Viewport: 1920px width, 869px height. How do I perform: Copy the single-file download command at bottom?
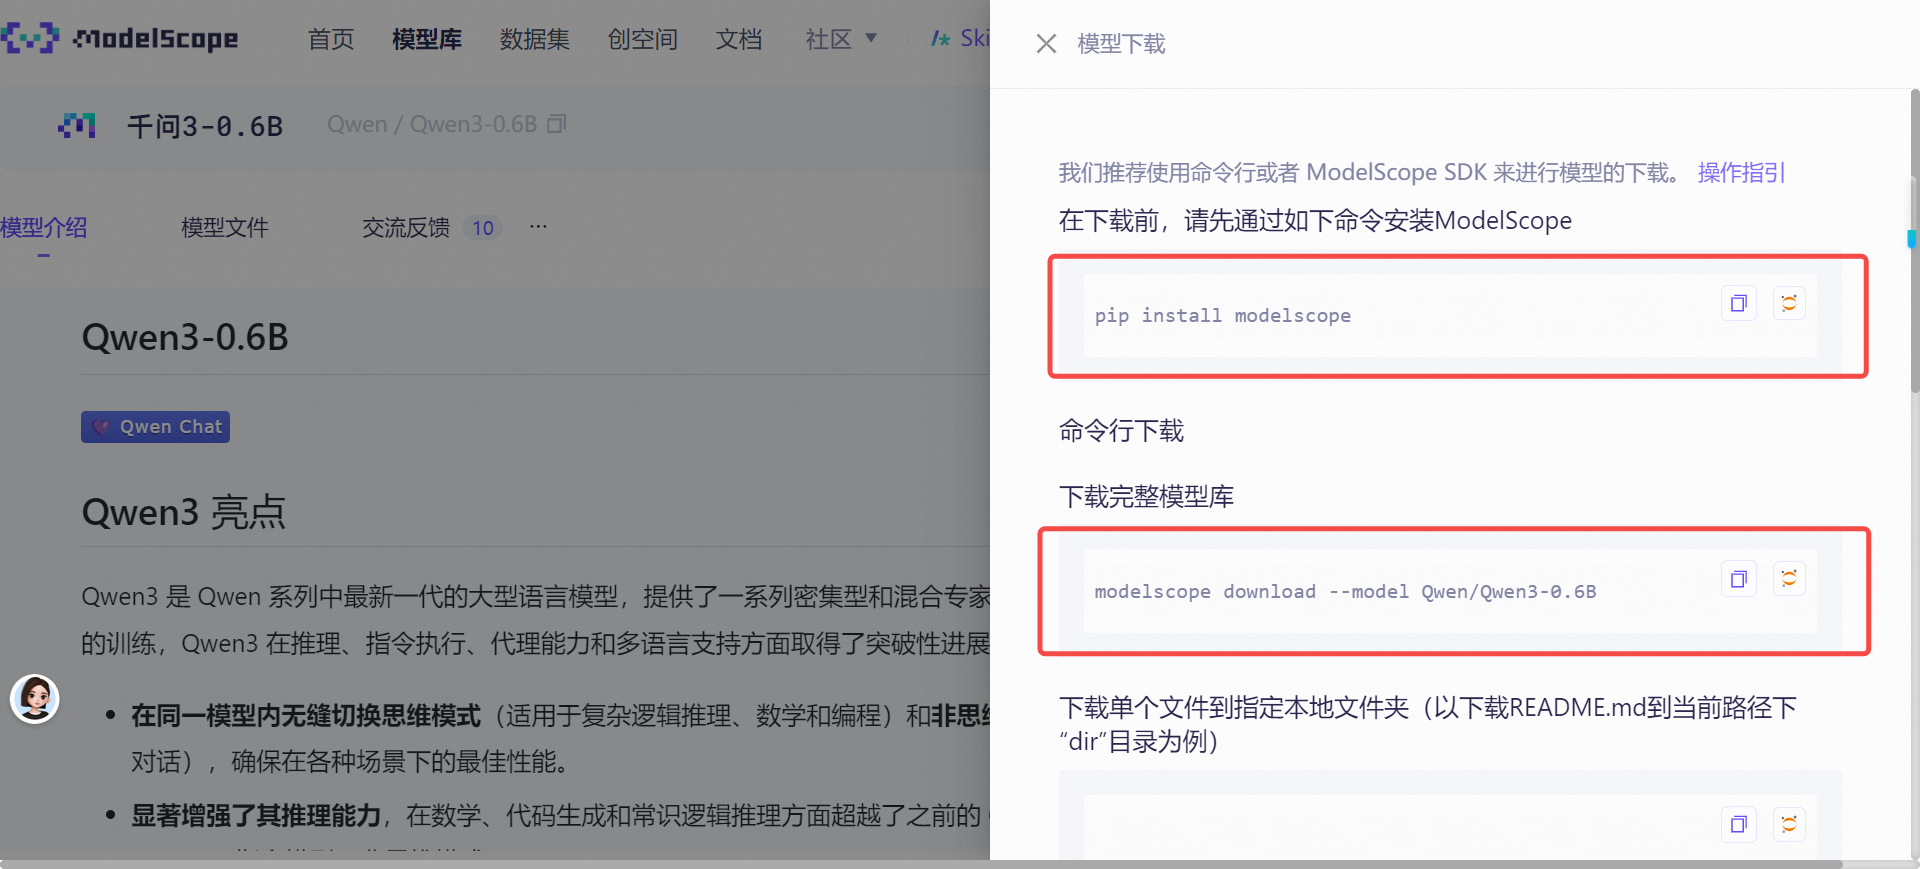point(1738,824)
